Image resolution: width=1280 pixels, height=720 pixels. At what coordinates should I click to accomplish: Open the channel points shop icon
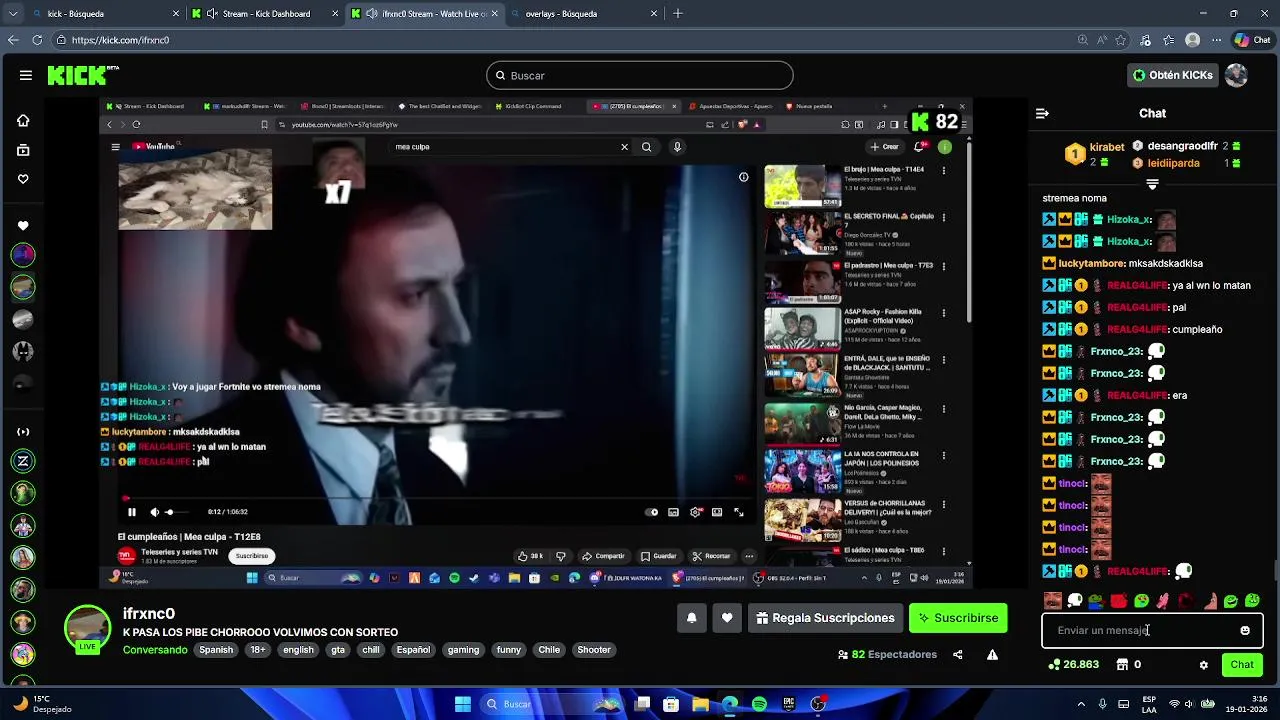[x=1122, y=665]
